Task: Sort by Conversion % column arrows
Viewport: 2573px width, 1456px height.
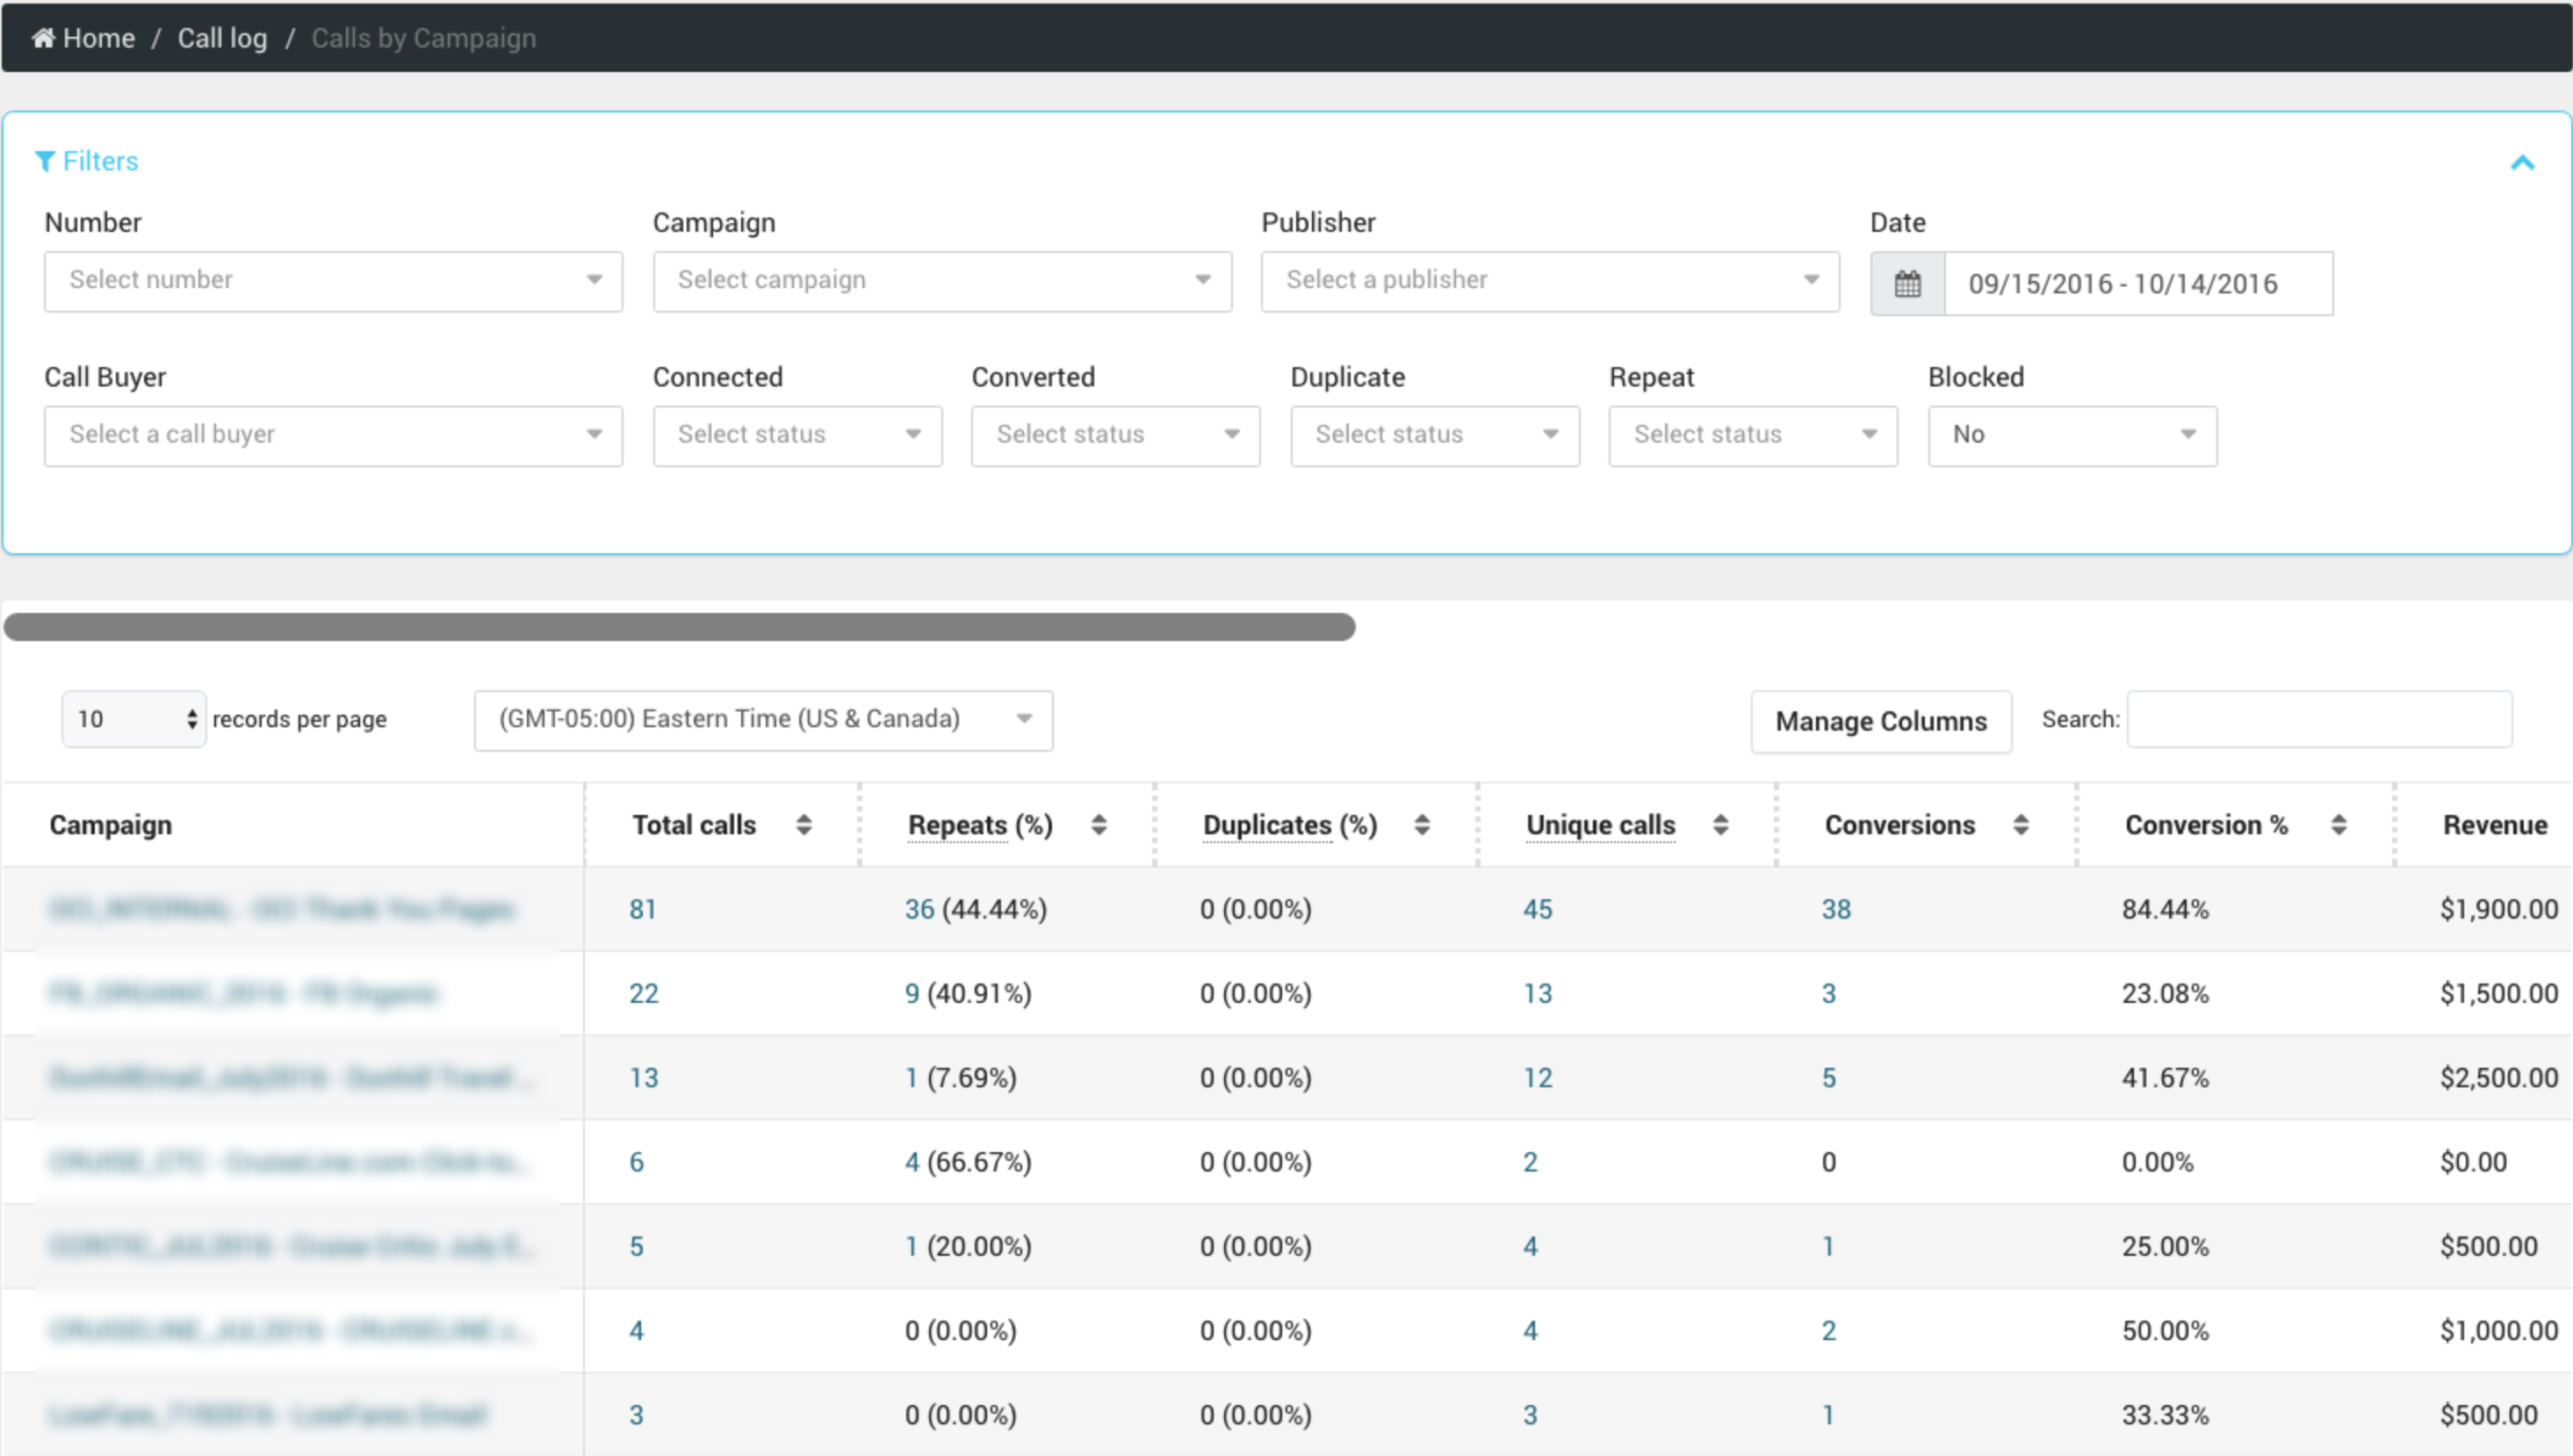Action: (x=2339, y=825)
